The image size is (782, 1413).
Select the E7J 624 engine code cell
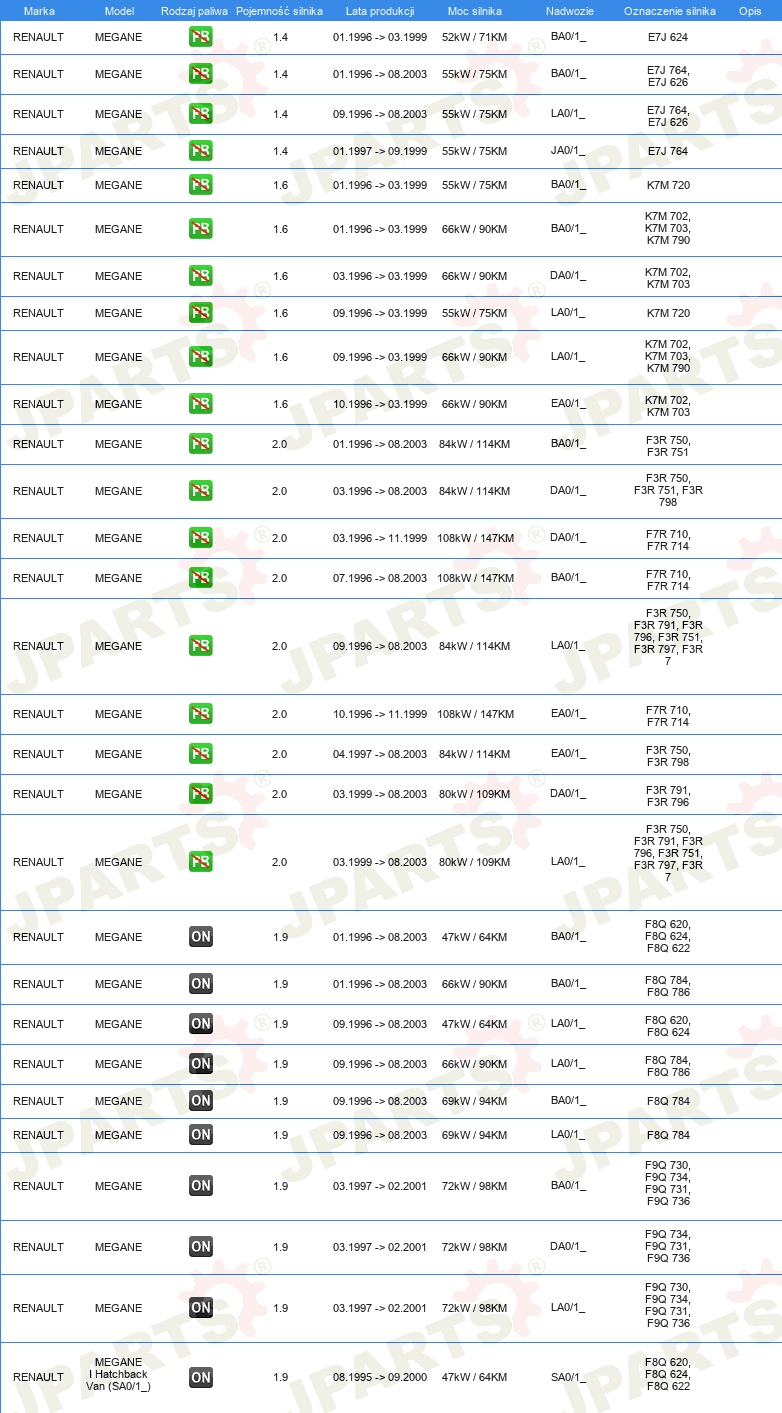pyautogui.click(x=668, y=37)
